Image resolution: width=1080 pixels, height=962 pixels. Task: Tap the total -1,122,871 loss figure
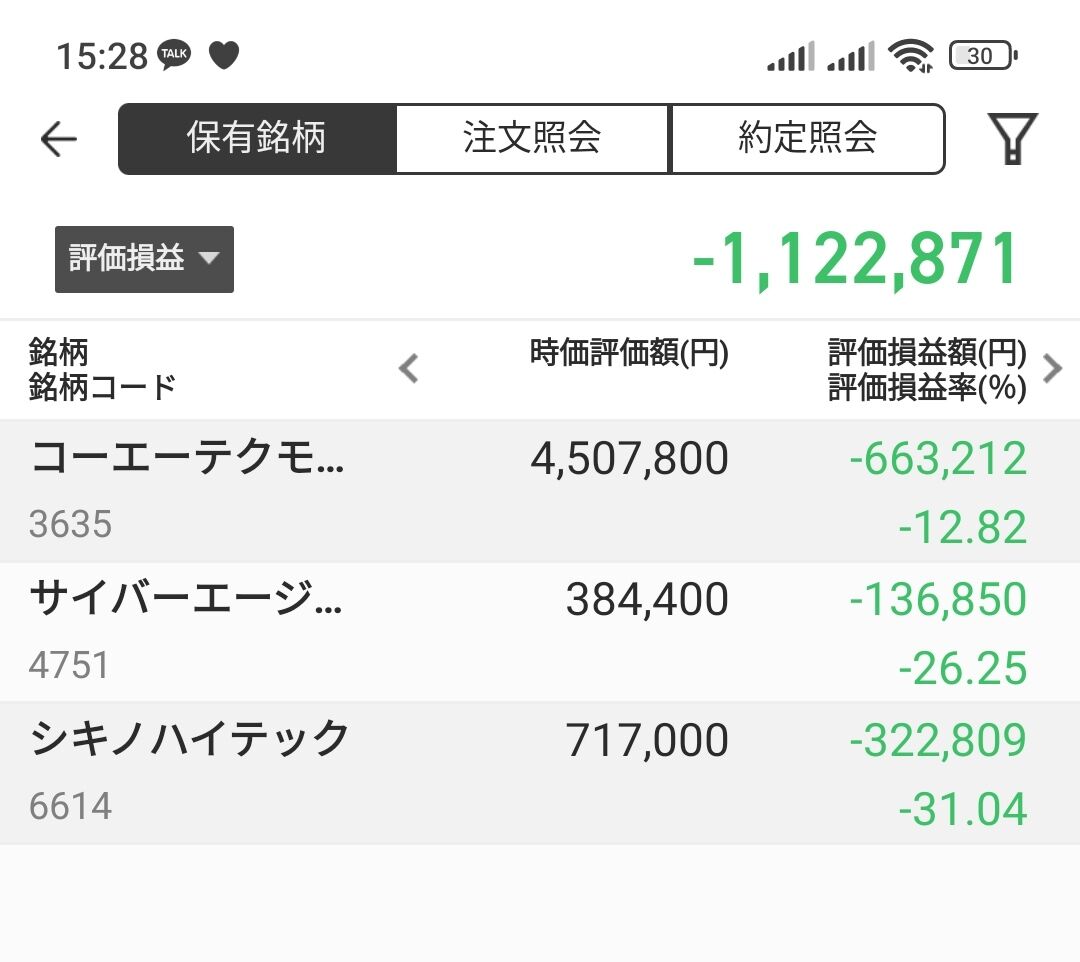(856, 259)
